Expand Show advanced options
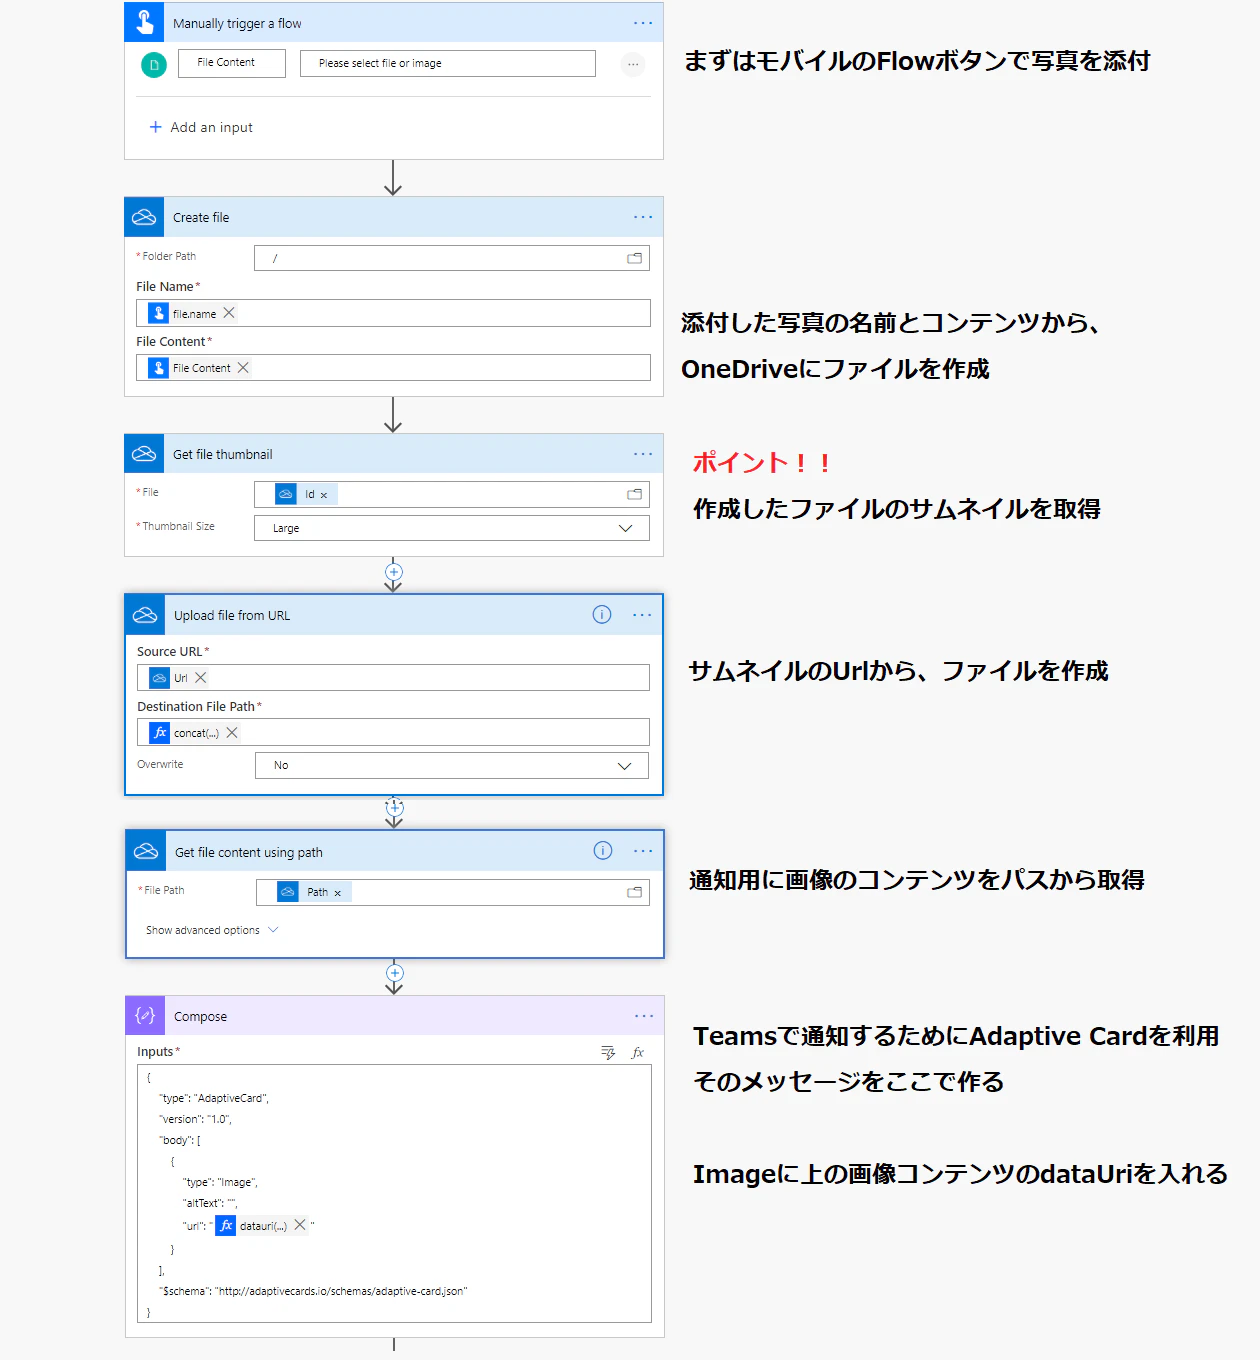 click(212, 930)
